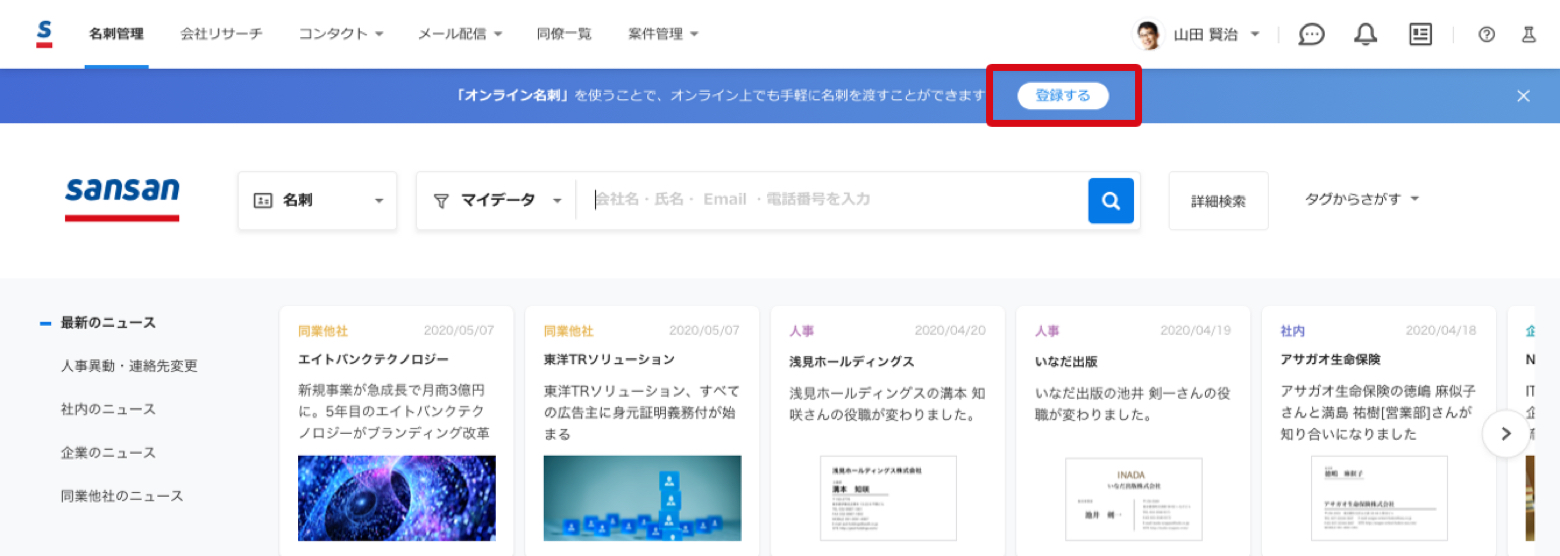Select 最新のニュース in sidebar
This screenshot has width=1560, height=556.
[x=108, y=323]
